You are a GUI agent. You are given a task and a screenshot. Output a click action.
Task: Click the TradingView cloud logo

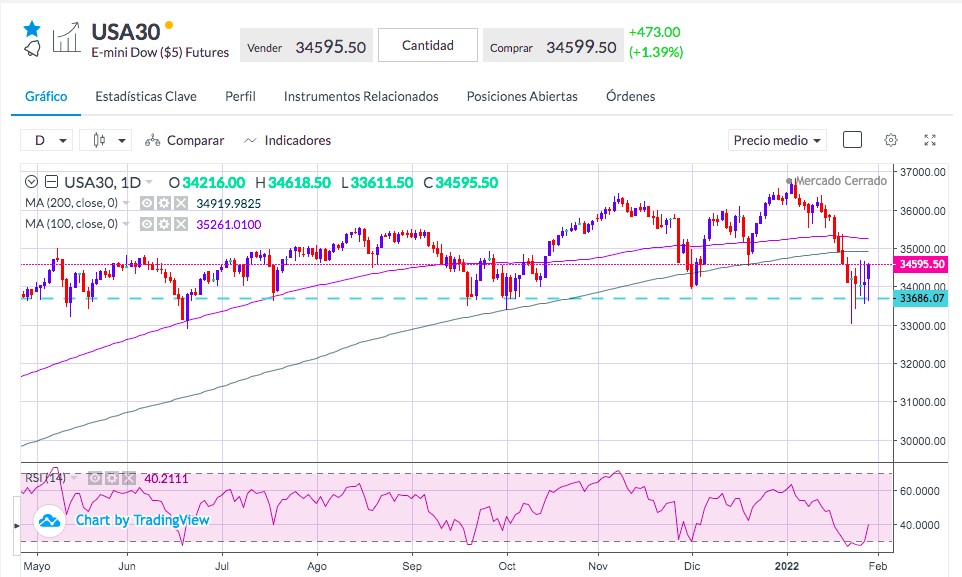[49, 521]
